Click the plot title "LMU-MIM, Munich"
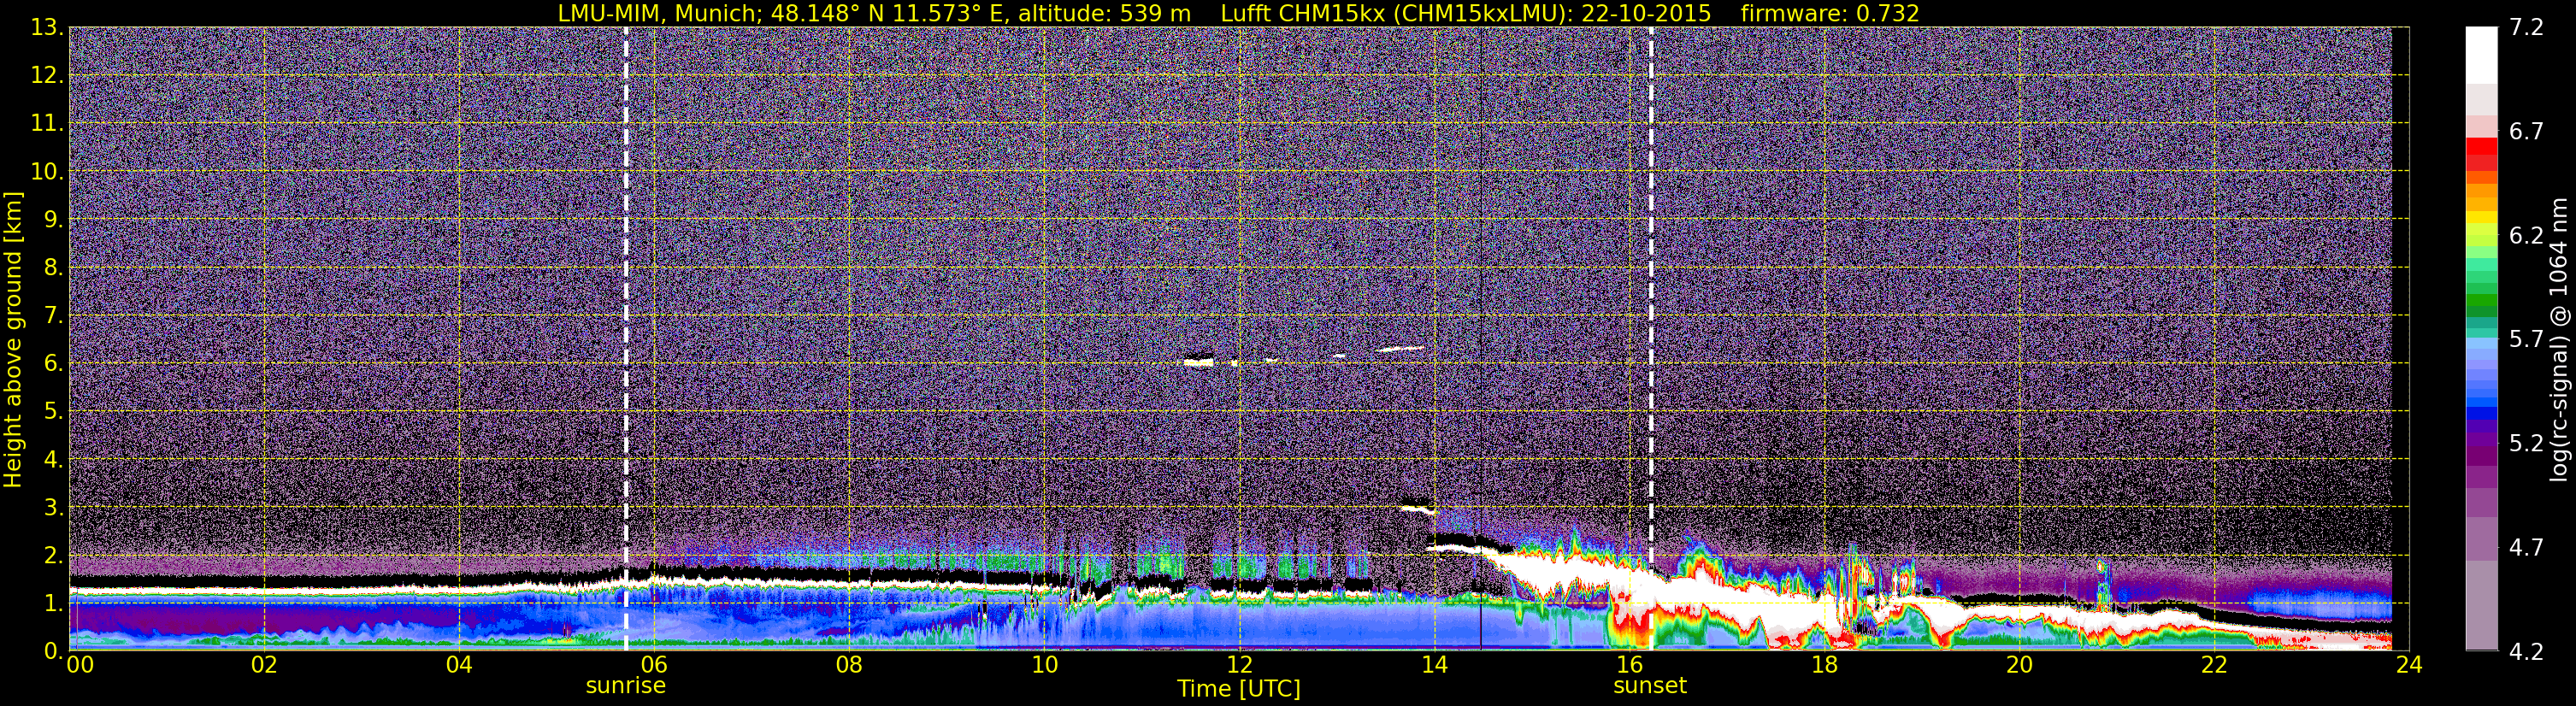This screenshot has height=706, width=2576. [x=660, y=14]
